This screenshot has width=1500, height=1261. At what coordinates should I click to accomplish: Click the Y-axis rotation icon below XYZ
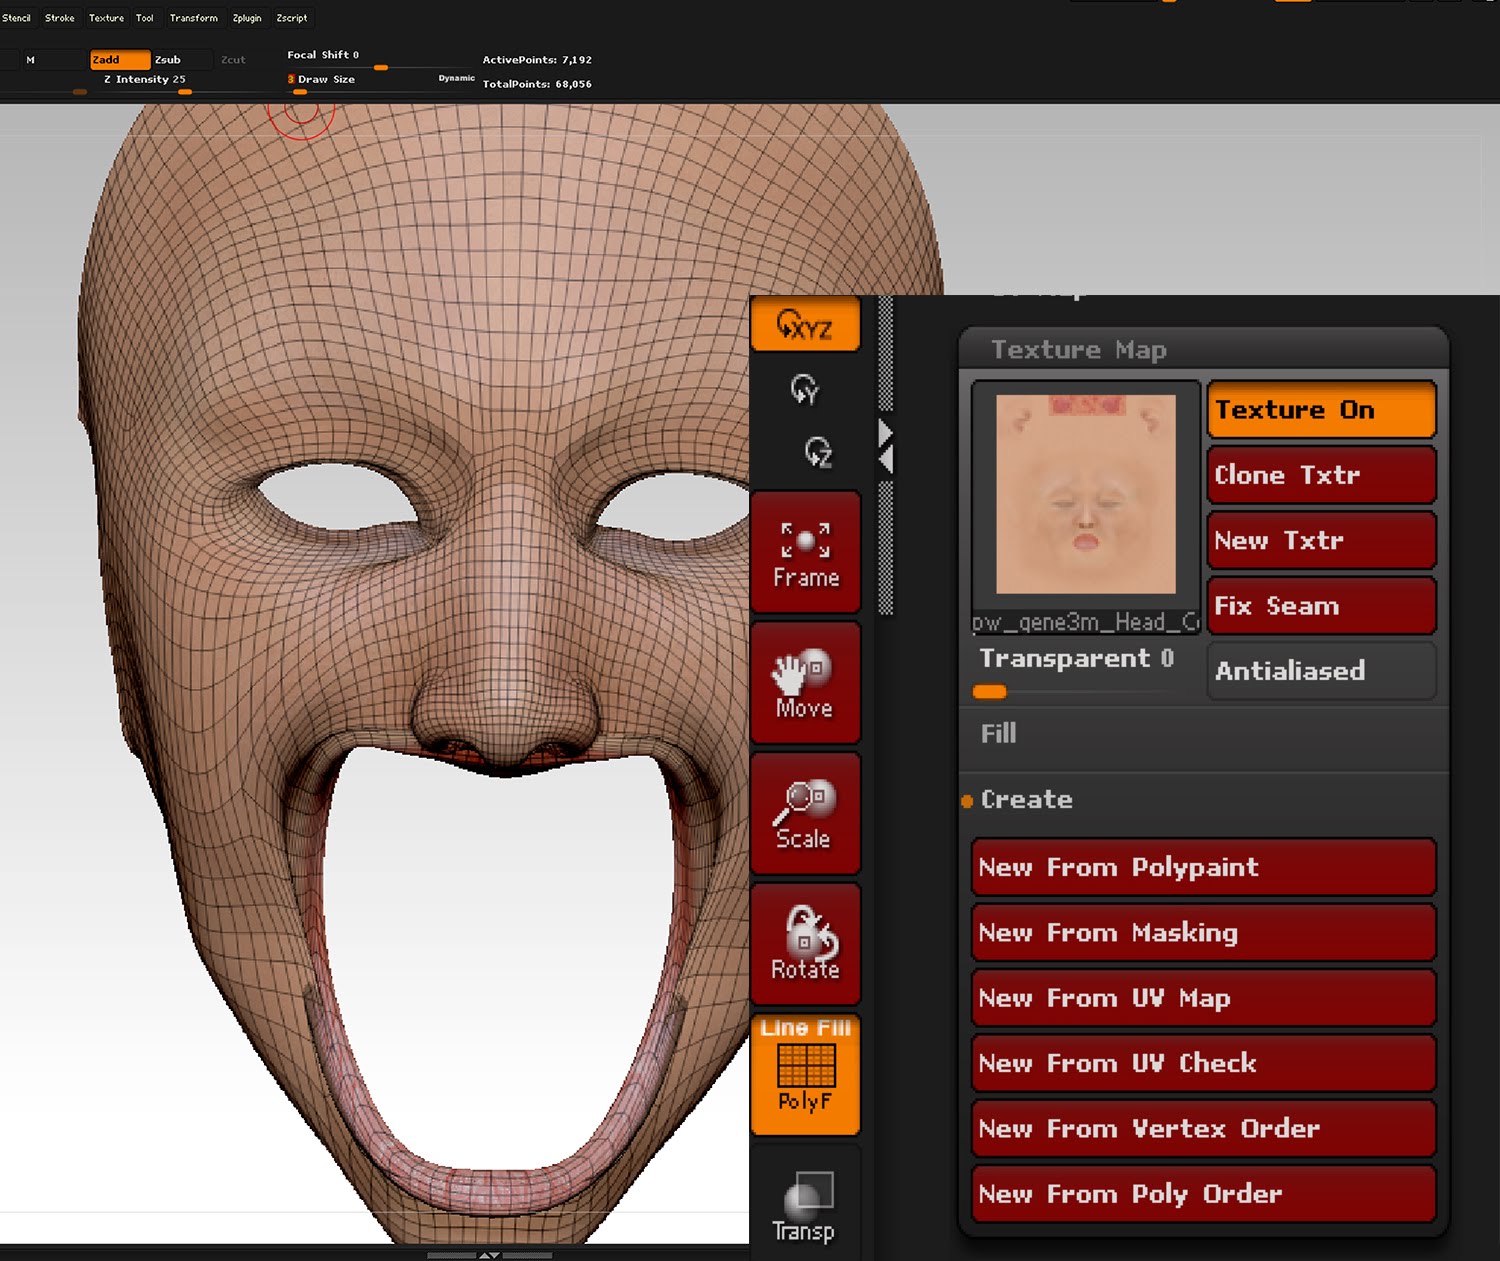click(804, 389)
